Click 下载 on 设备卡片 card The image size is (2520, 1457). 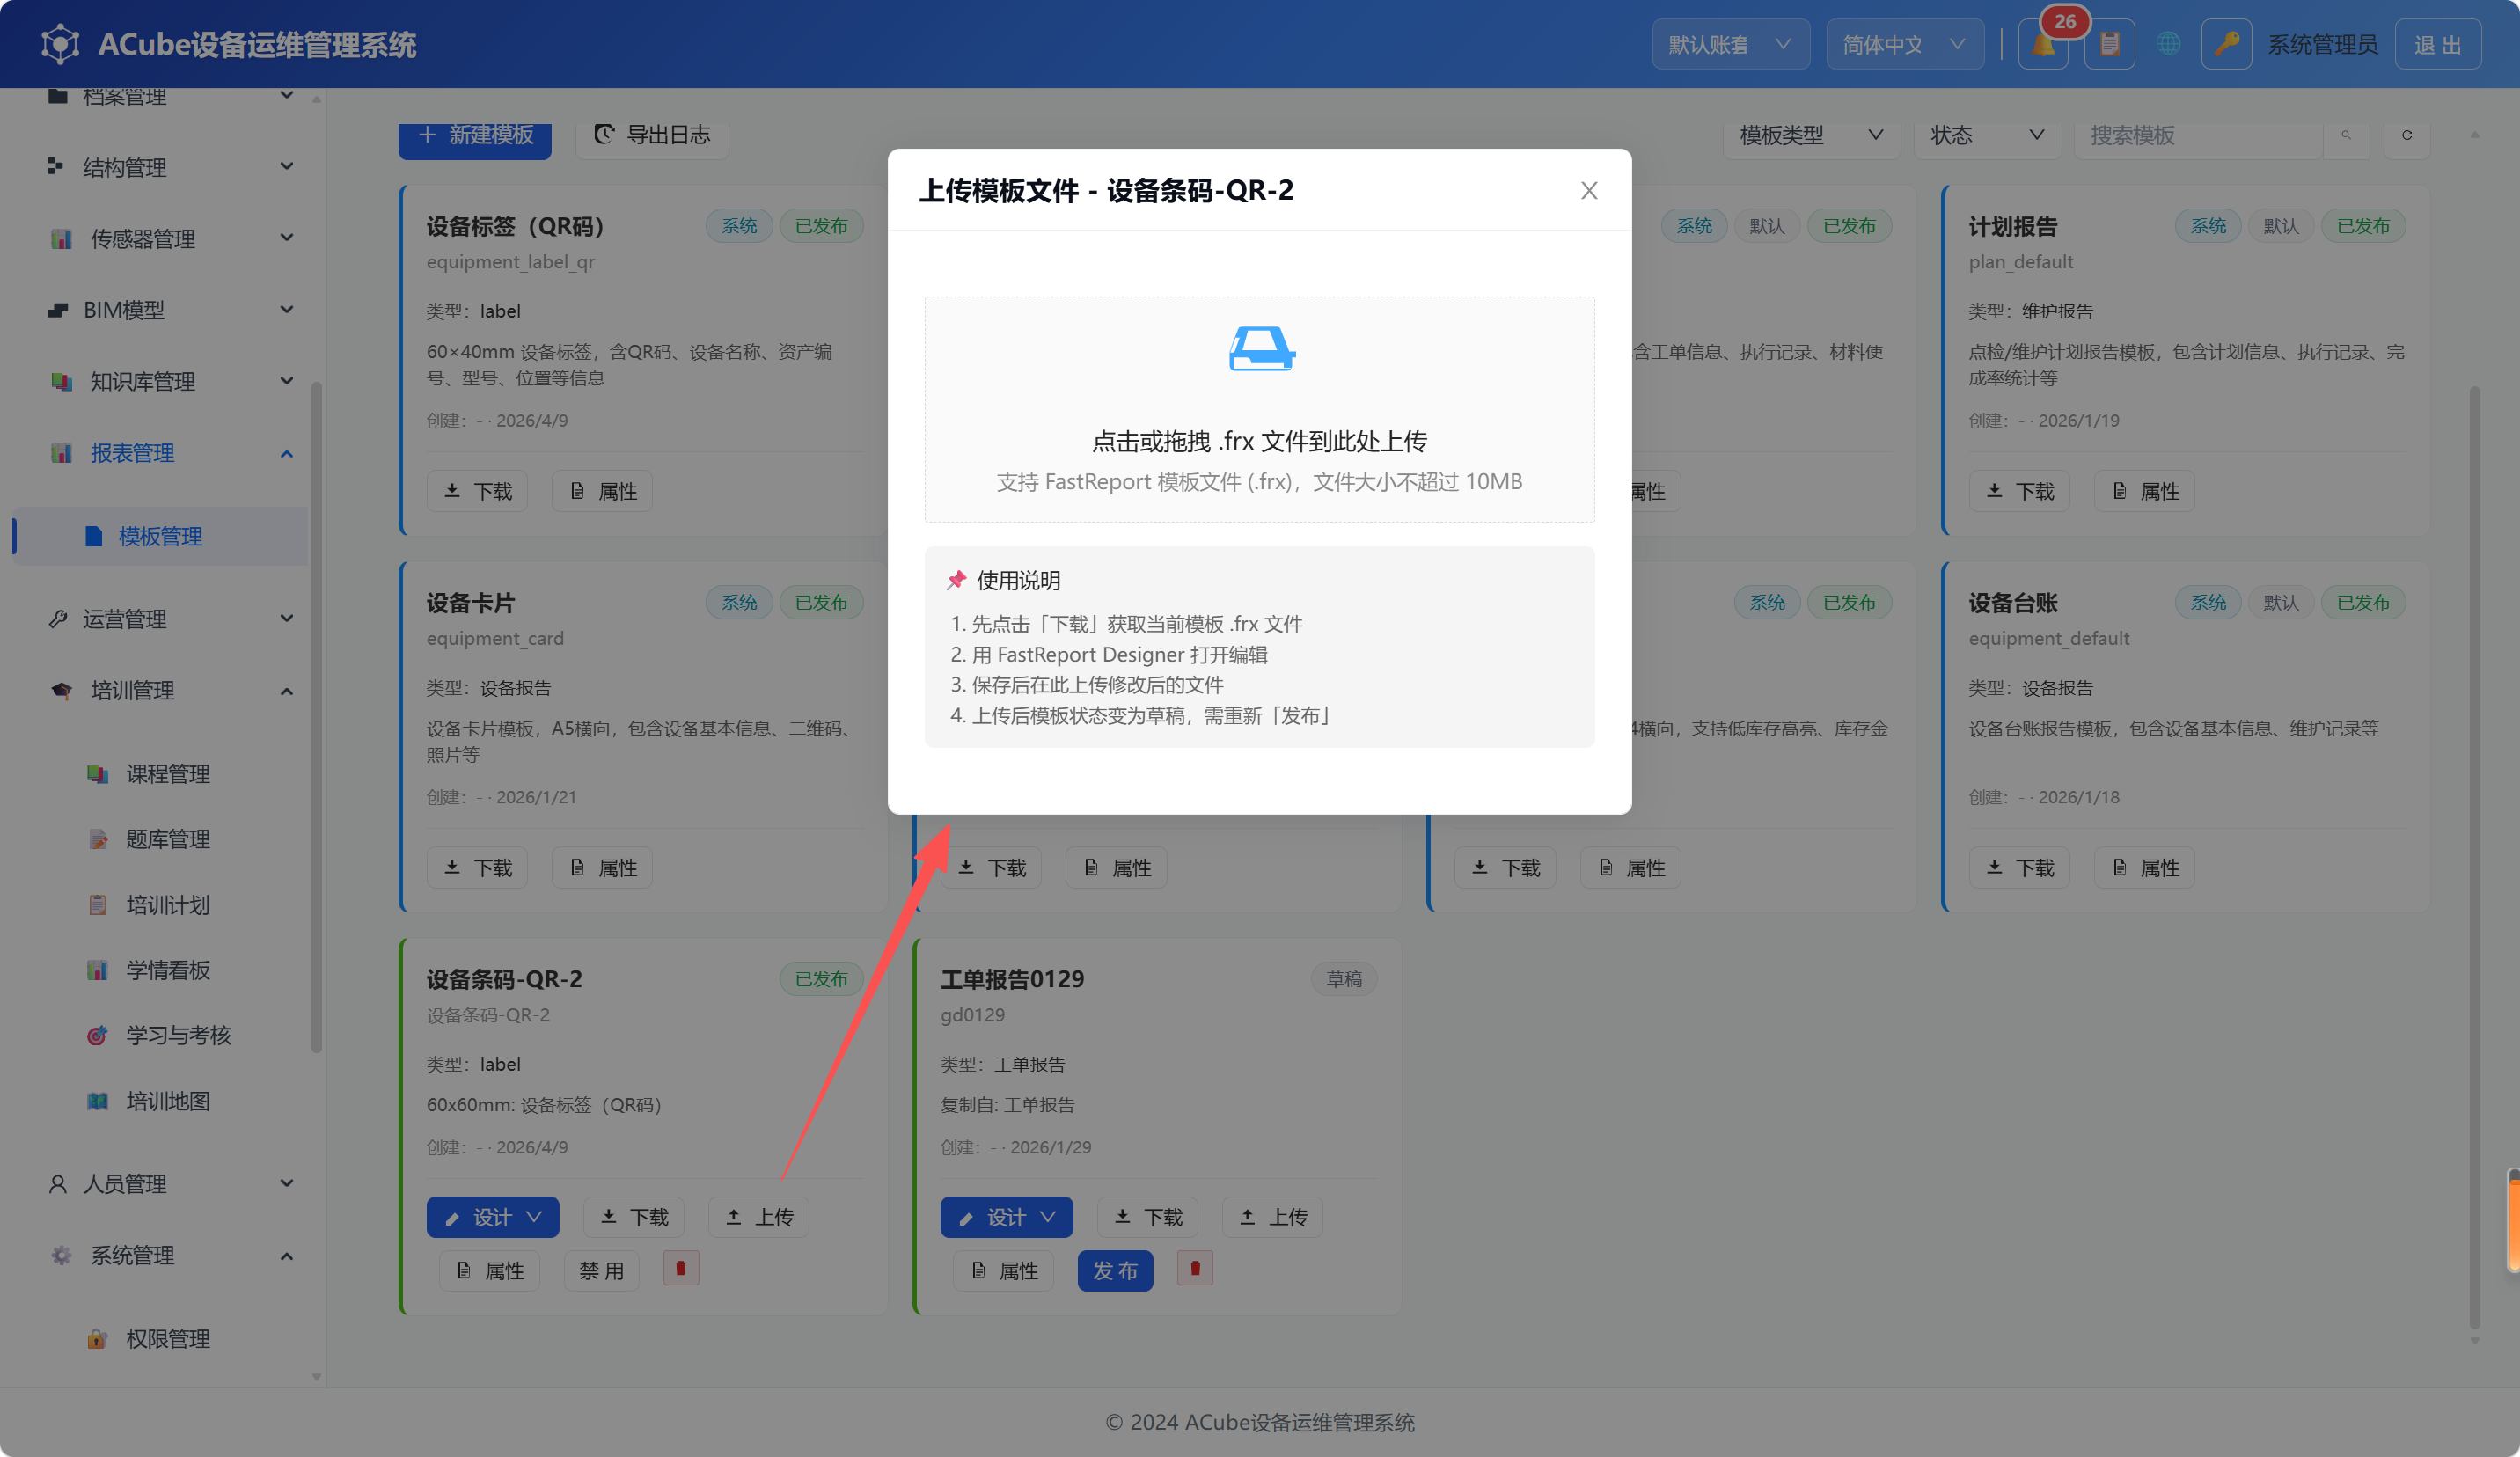click(477, 868)
